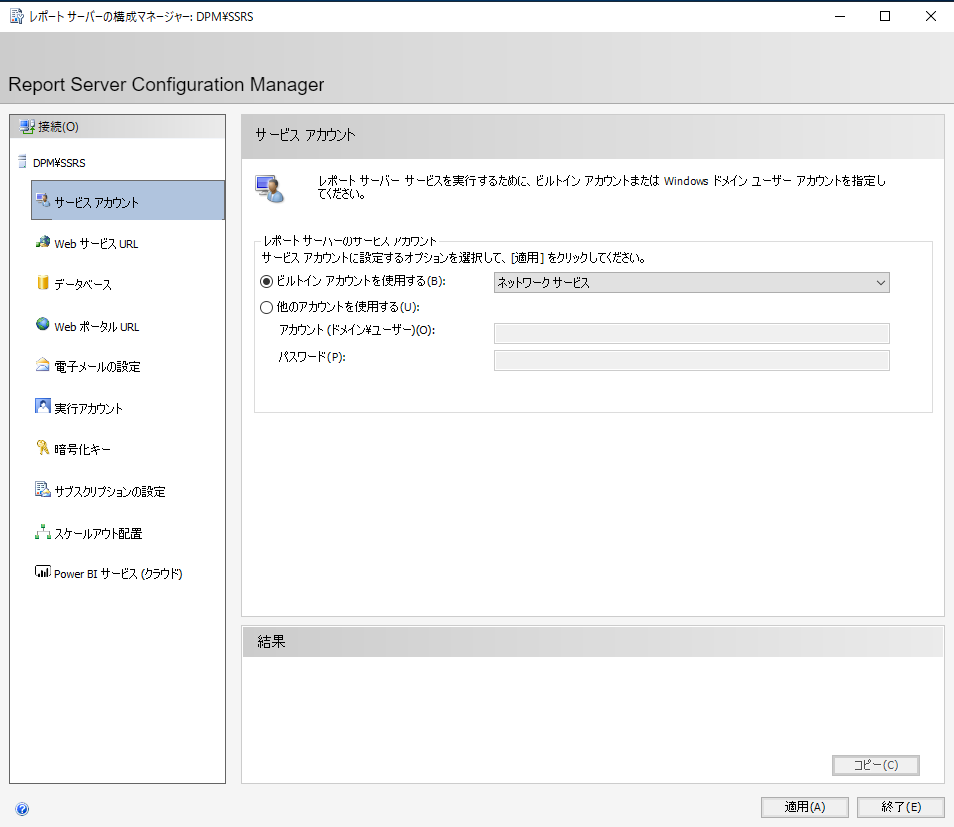Click the 接続(O) connect icon

[x=27, y=127]
